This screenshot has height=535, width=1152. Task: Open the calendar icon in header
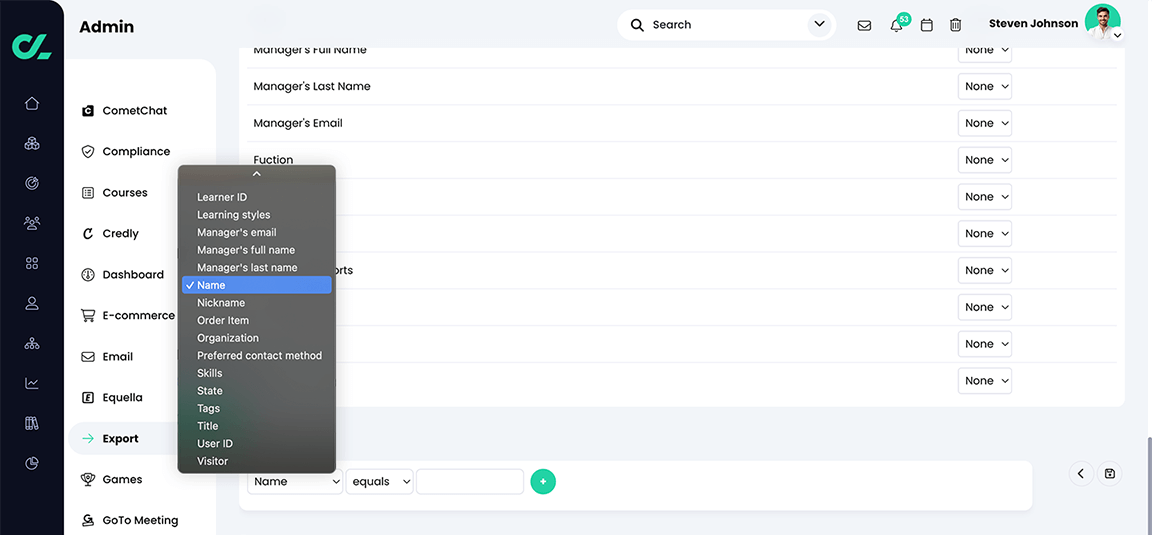[x=927, y=25]
